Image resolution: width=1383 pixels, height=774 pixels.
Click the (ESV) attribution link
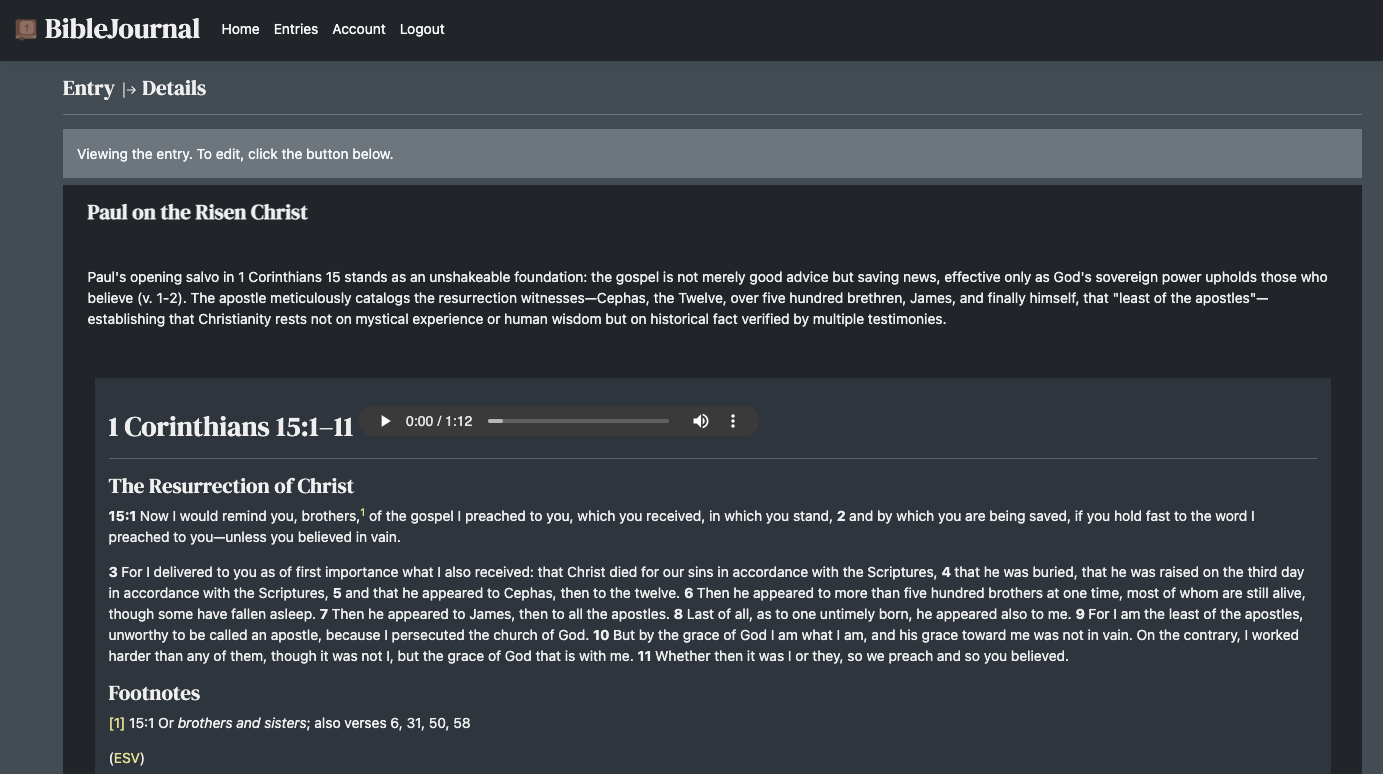(x=126, y=758)
